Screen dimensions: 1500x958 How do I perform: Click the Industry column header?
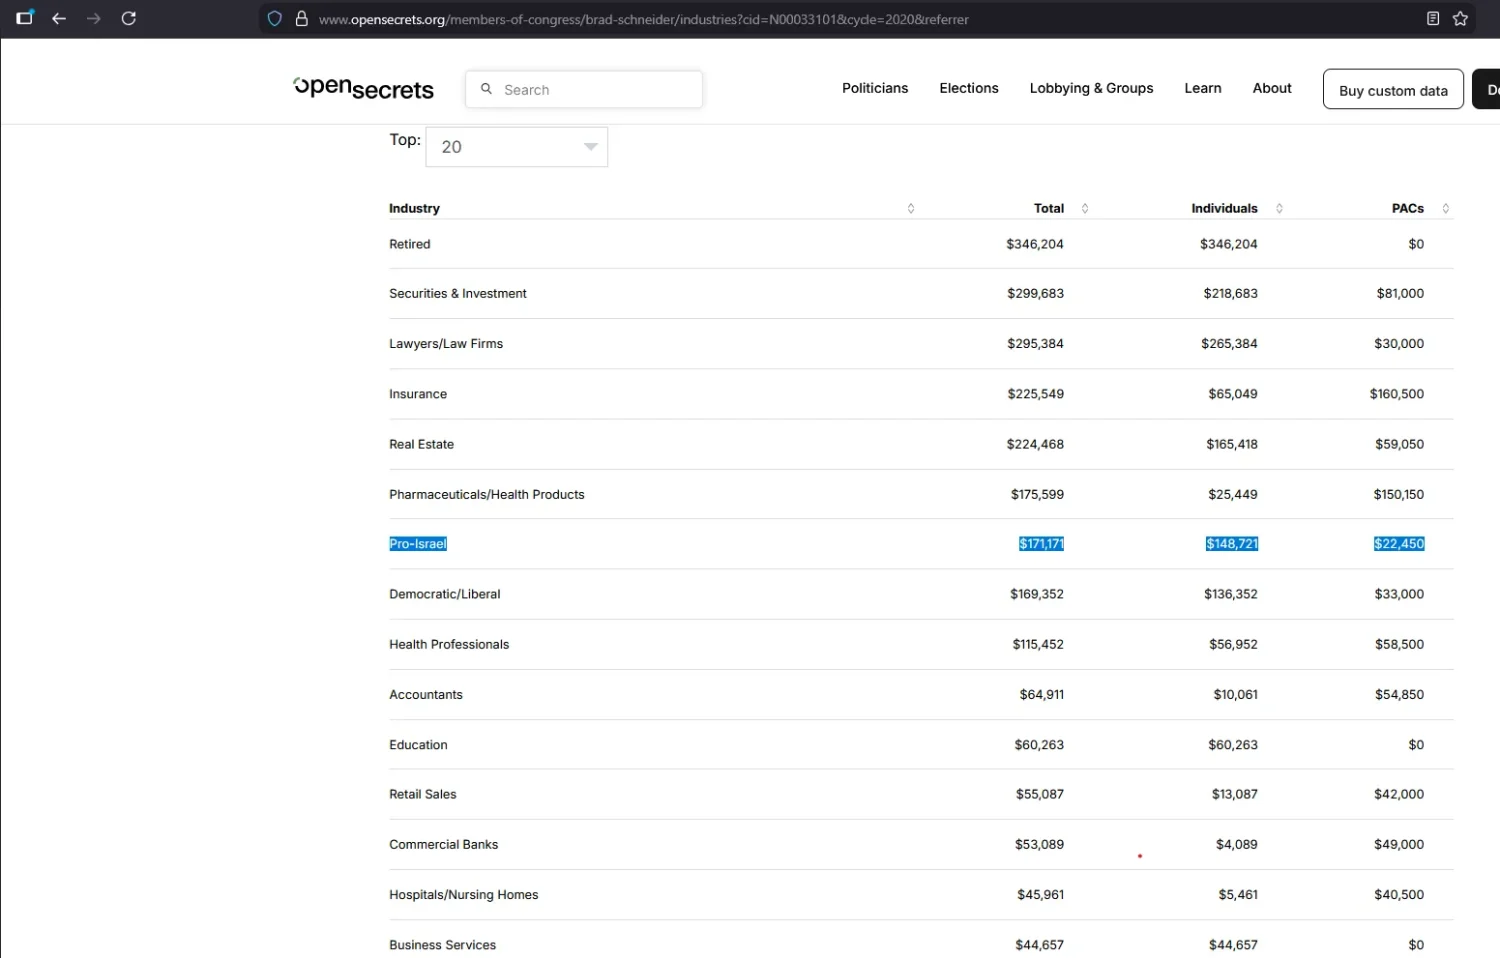tap(414, 208)
